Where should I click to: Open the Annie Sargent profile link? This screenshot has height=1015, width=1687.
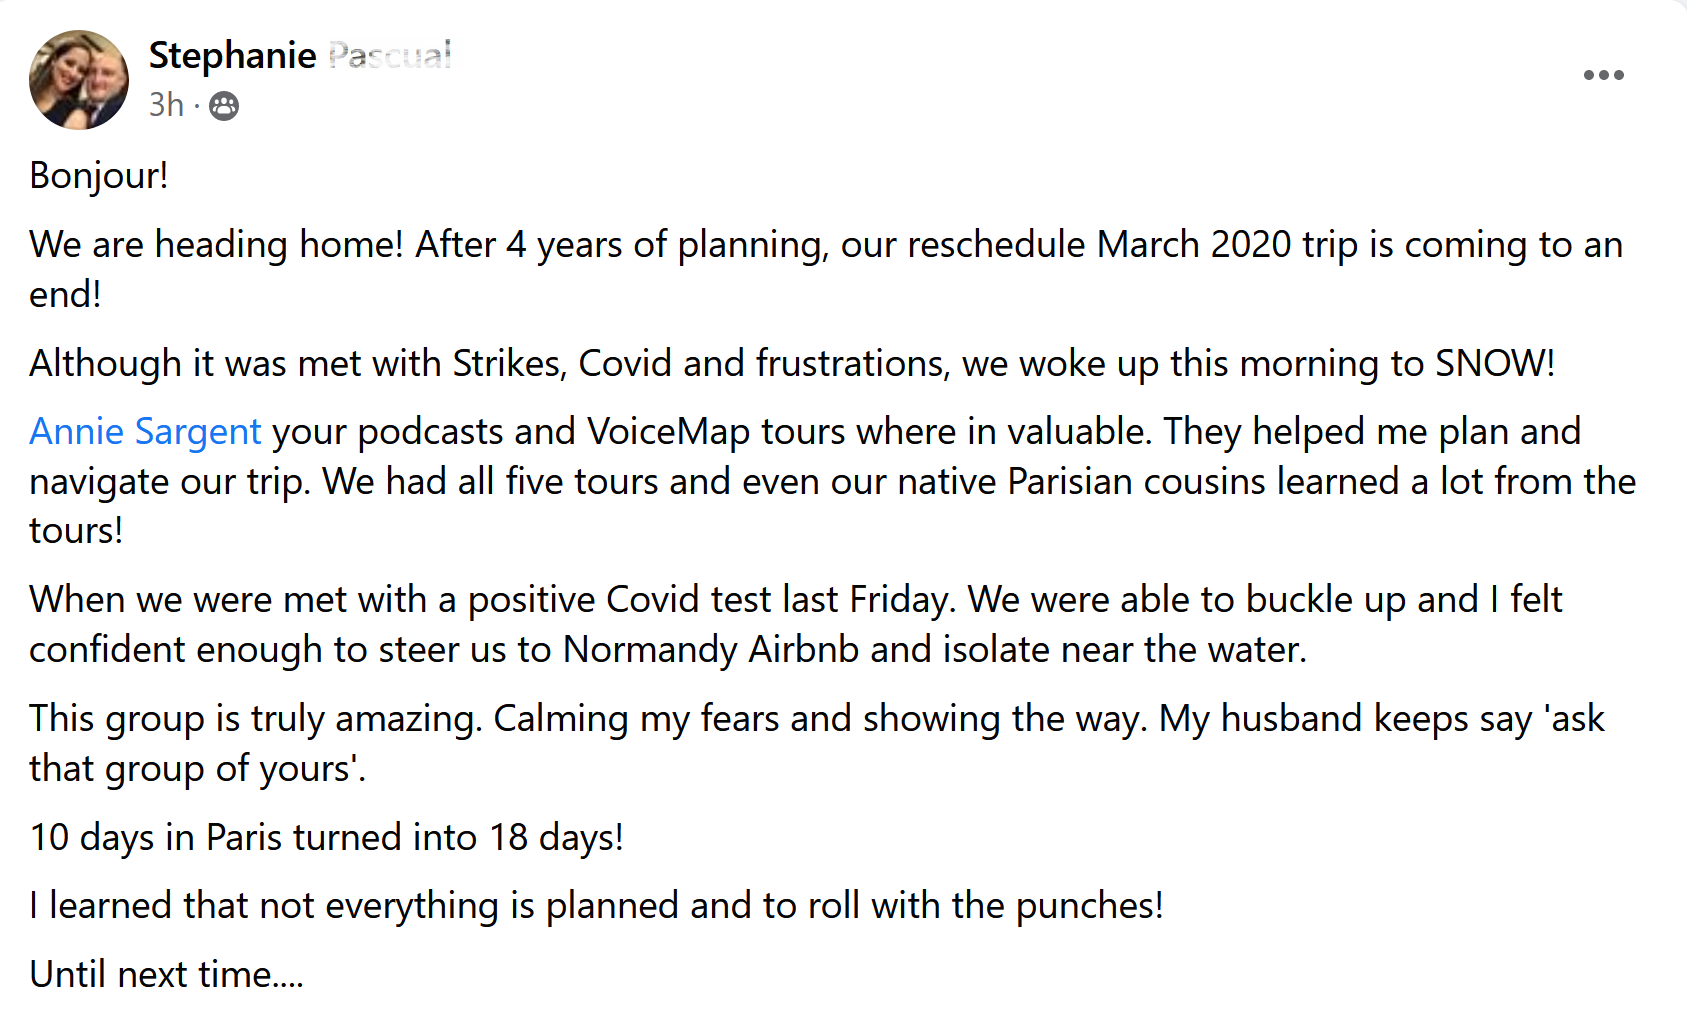tap(145, 432)
